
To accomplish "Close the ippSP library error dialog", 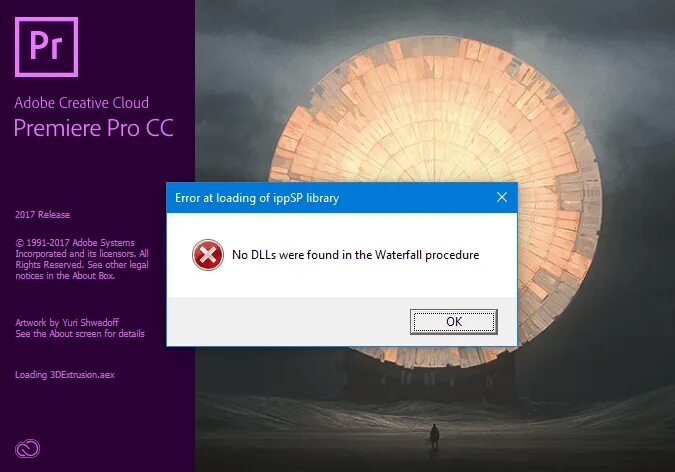I will pyautogui.click(x=502, y=197).
